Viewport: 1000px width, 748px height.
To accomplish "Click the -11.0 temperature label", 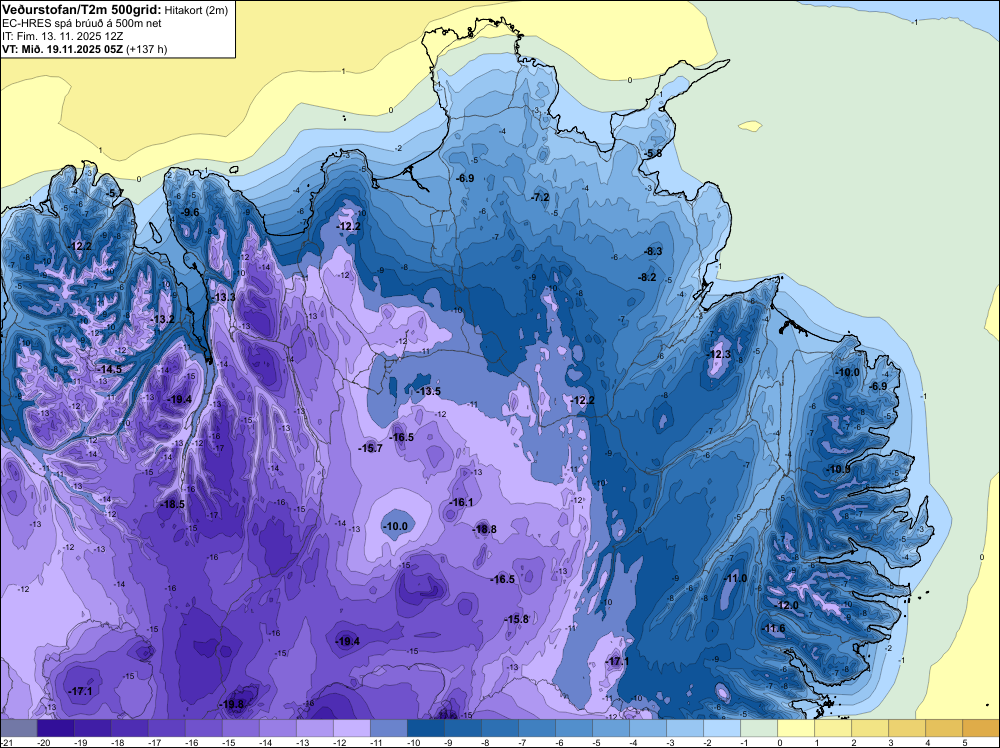I will (735, 578).
